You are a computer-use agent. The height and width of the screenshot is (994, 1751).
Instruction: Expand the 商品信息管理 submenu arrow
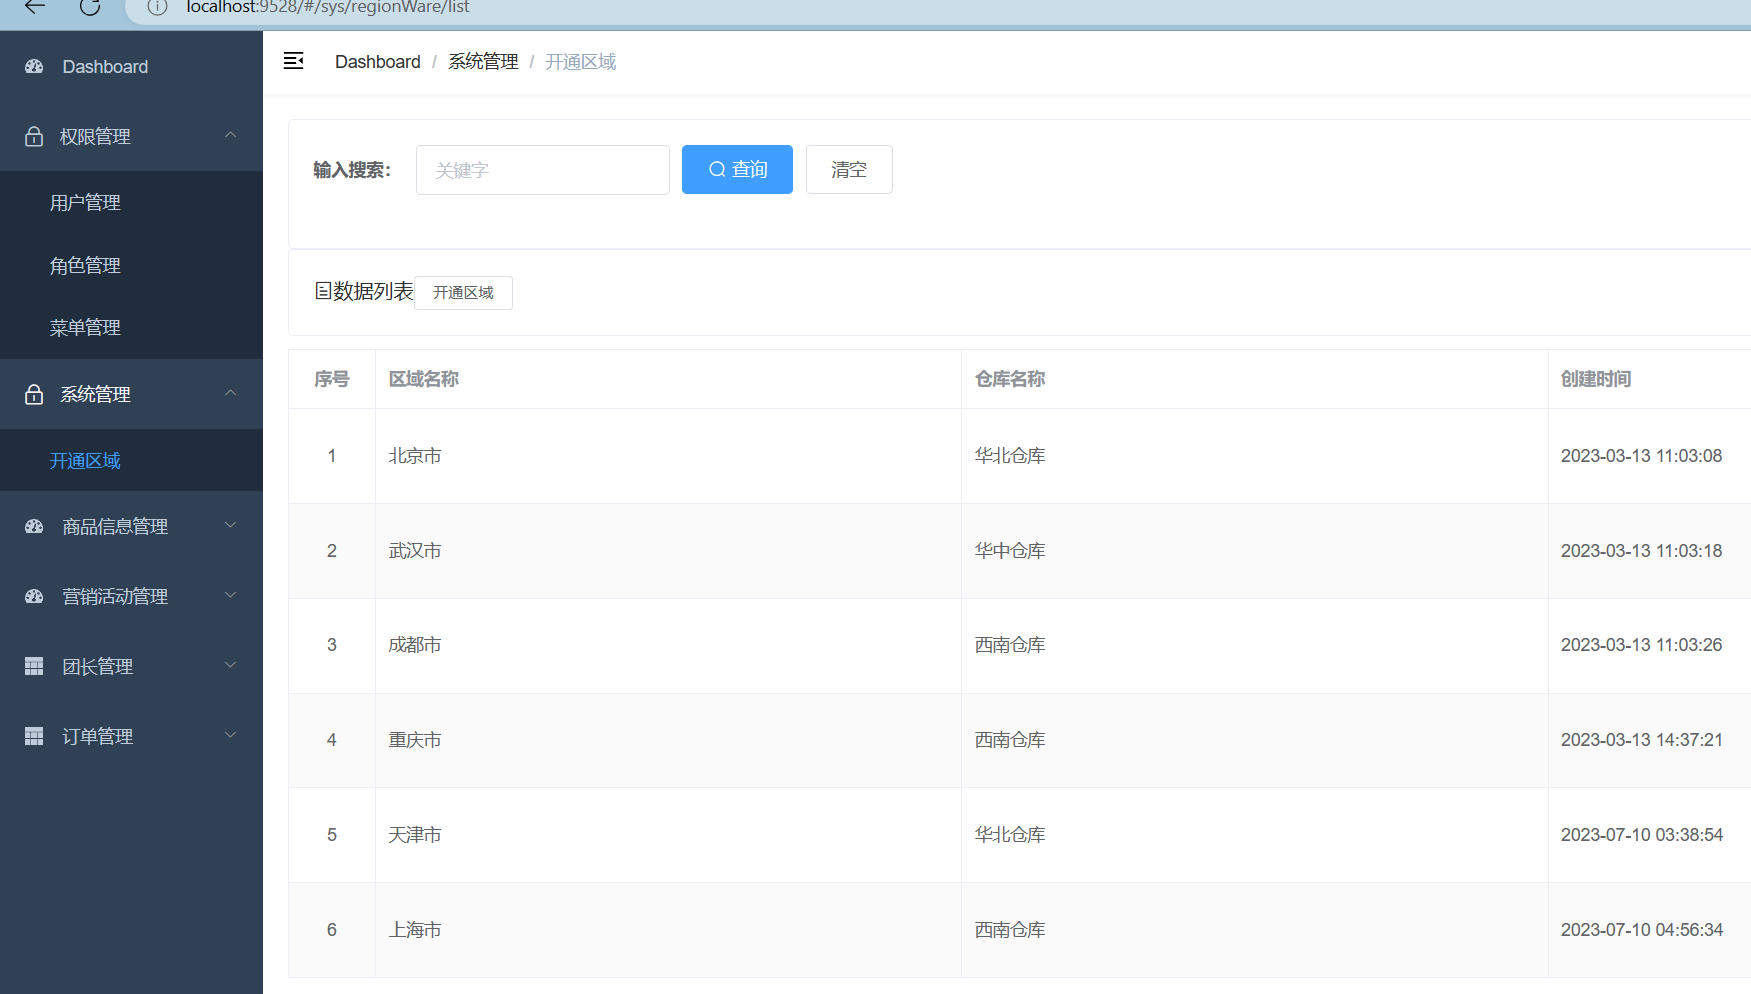point(231,525)
